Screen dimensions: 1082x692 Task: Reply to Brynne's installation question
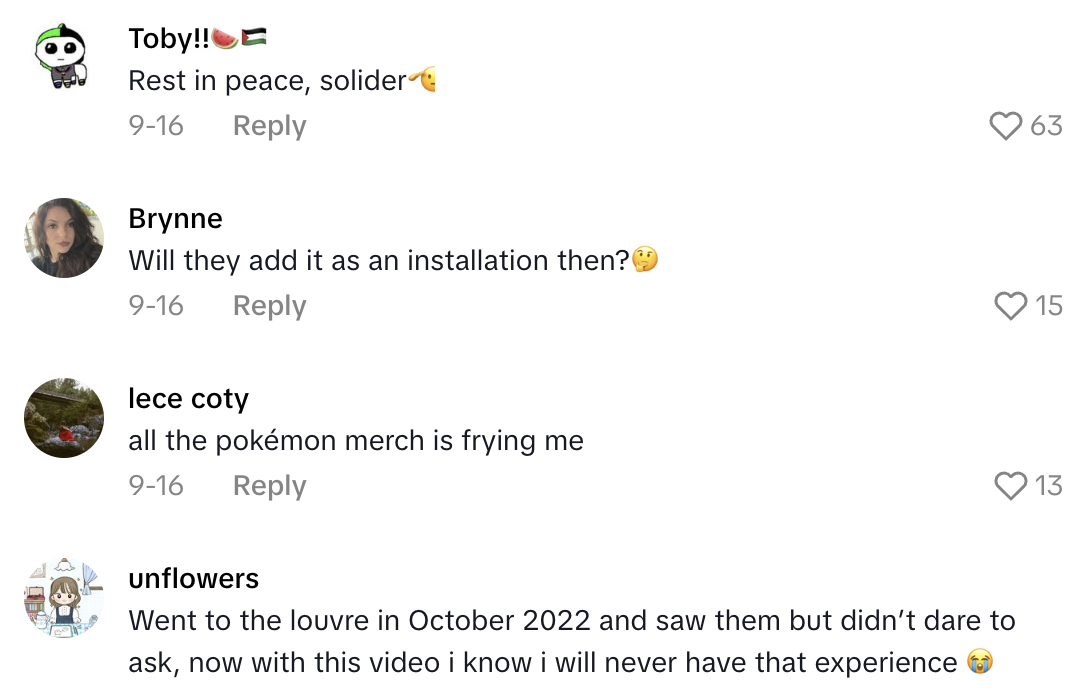tap(268, 305)
